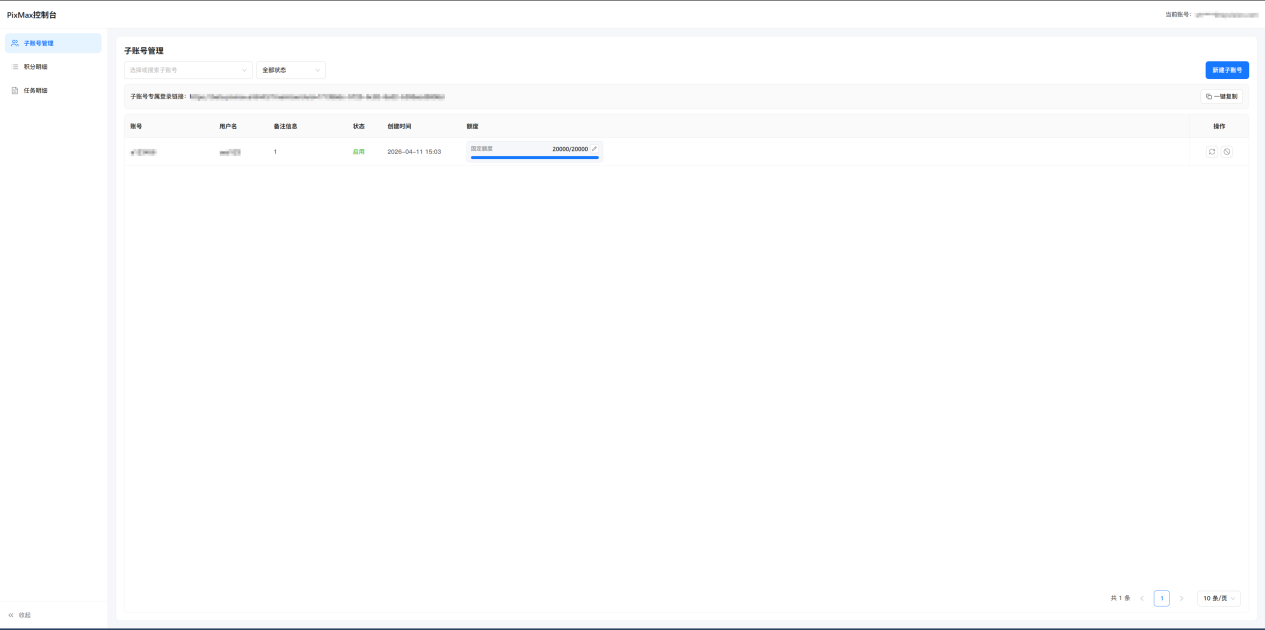Click the 启用 status text
This screenshot has width=1265, height=630.
359,152
